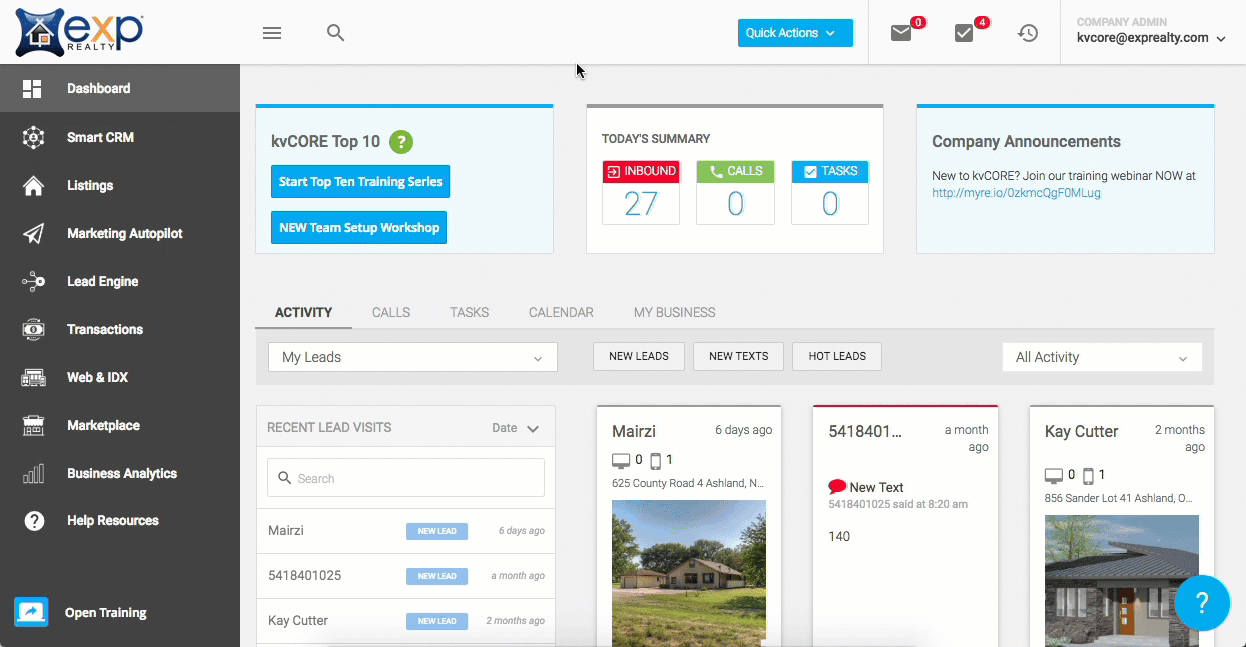1246x647 pixels.
Task: Click the New Text red speech bubble icon
Action: pyautogui.click(x=837, y=487)
